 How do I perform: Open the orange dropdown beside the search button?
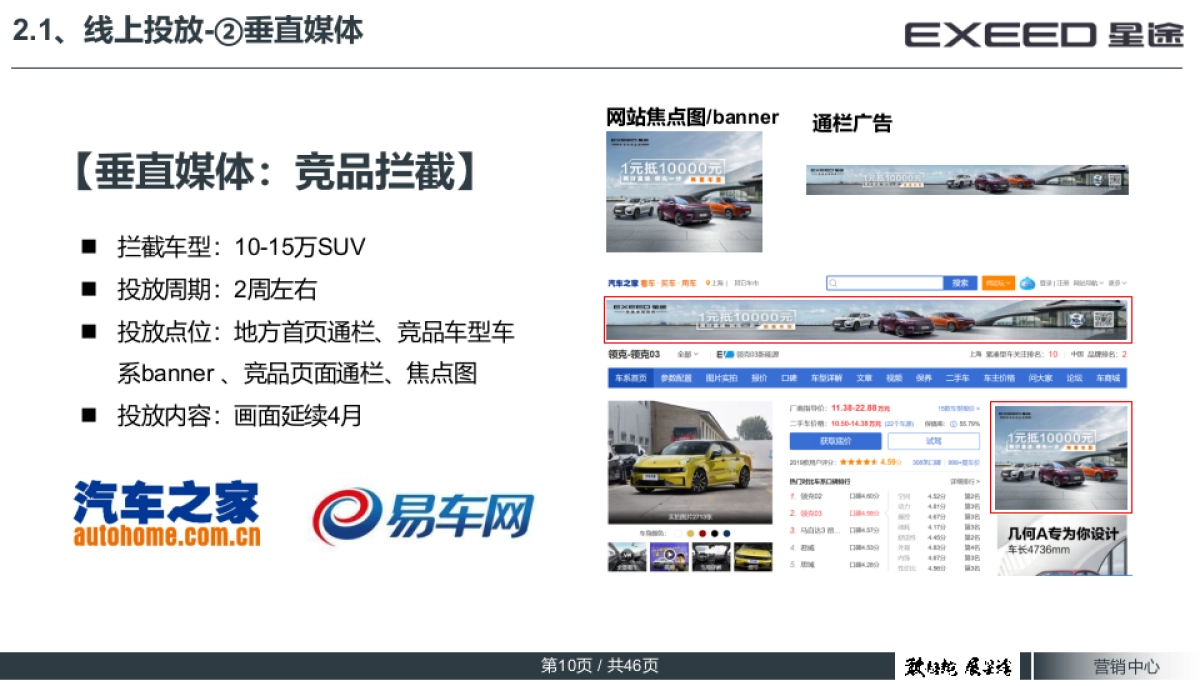[998, 283]
